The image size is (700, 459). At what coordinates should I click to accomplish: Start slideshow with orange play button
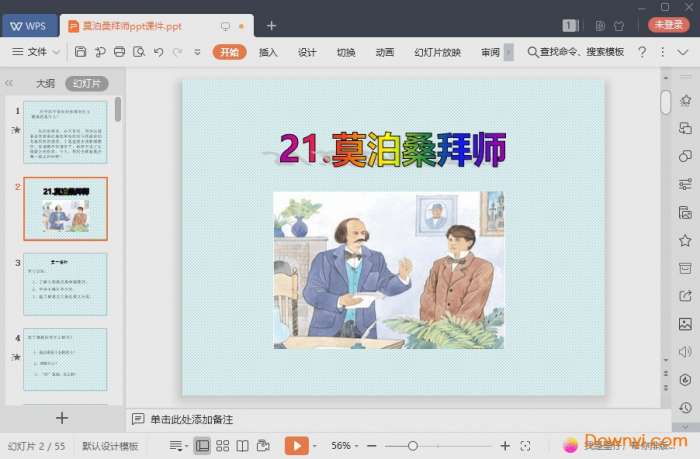click(297, 446)
